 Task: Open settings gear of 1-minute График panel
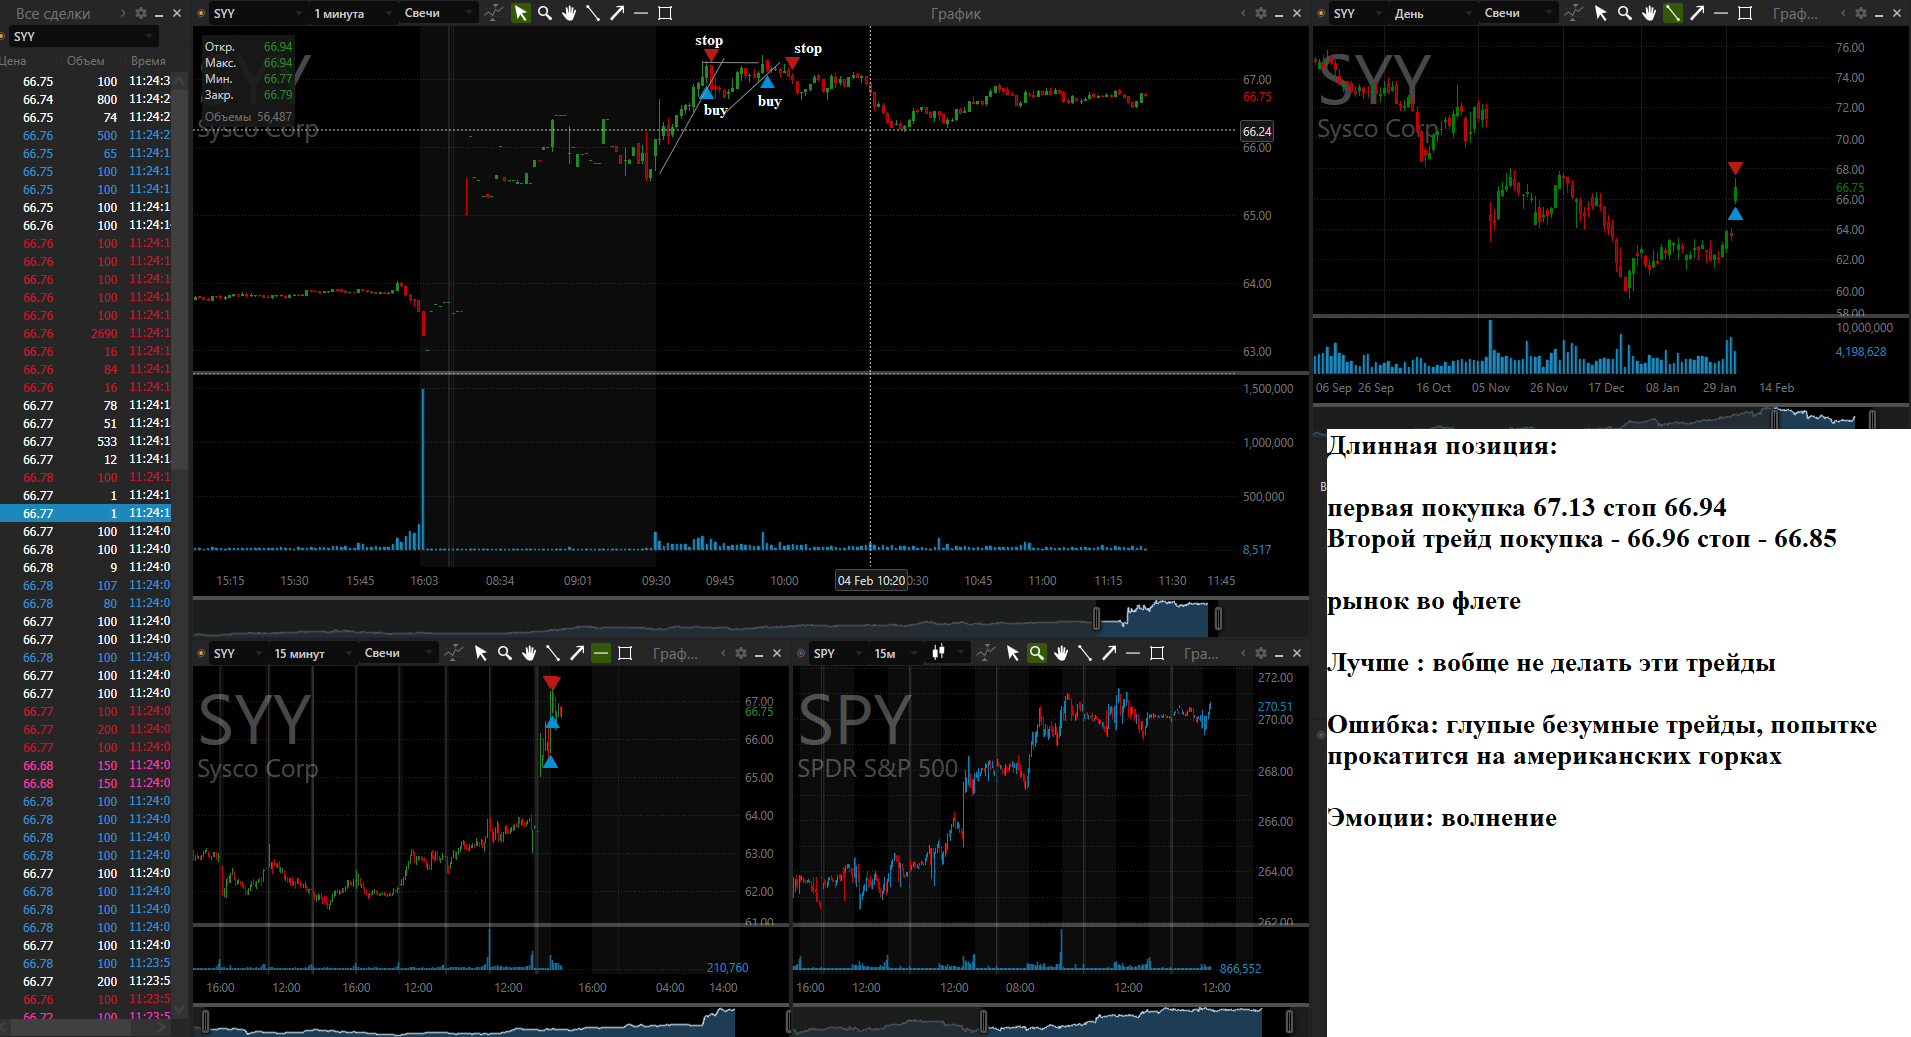1261,13
